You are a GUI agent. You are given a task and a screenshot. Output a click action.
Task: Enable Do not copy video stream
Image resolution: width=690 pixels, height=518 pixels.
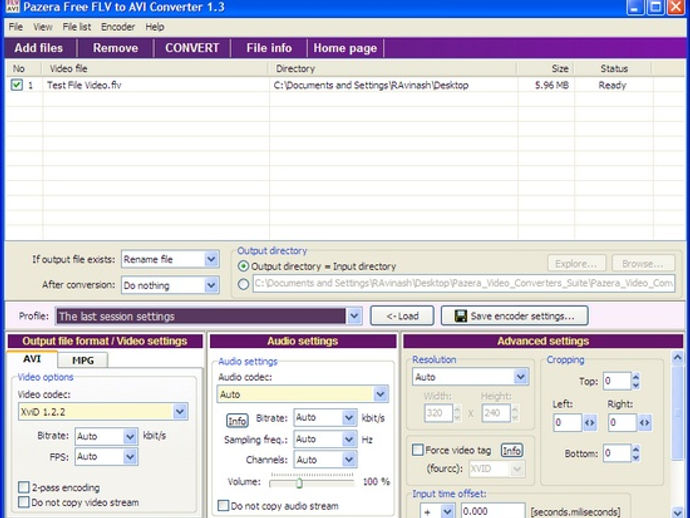coord(24,502)
